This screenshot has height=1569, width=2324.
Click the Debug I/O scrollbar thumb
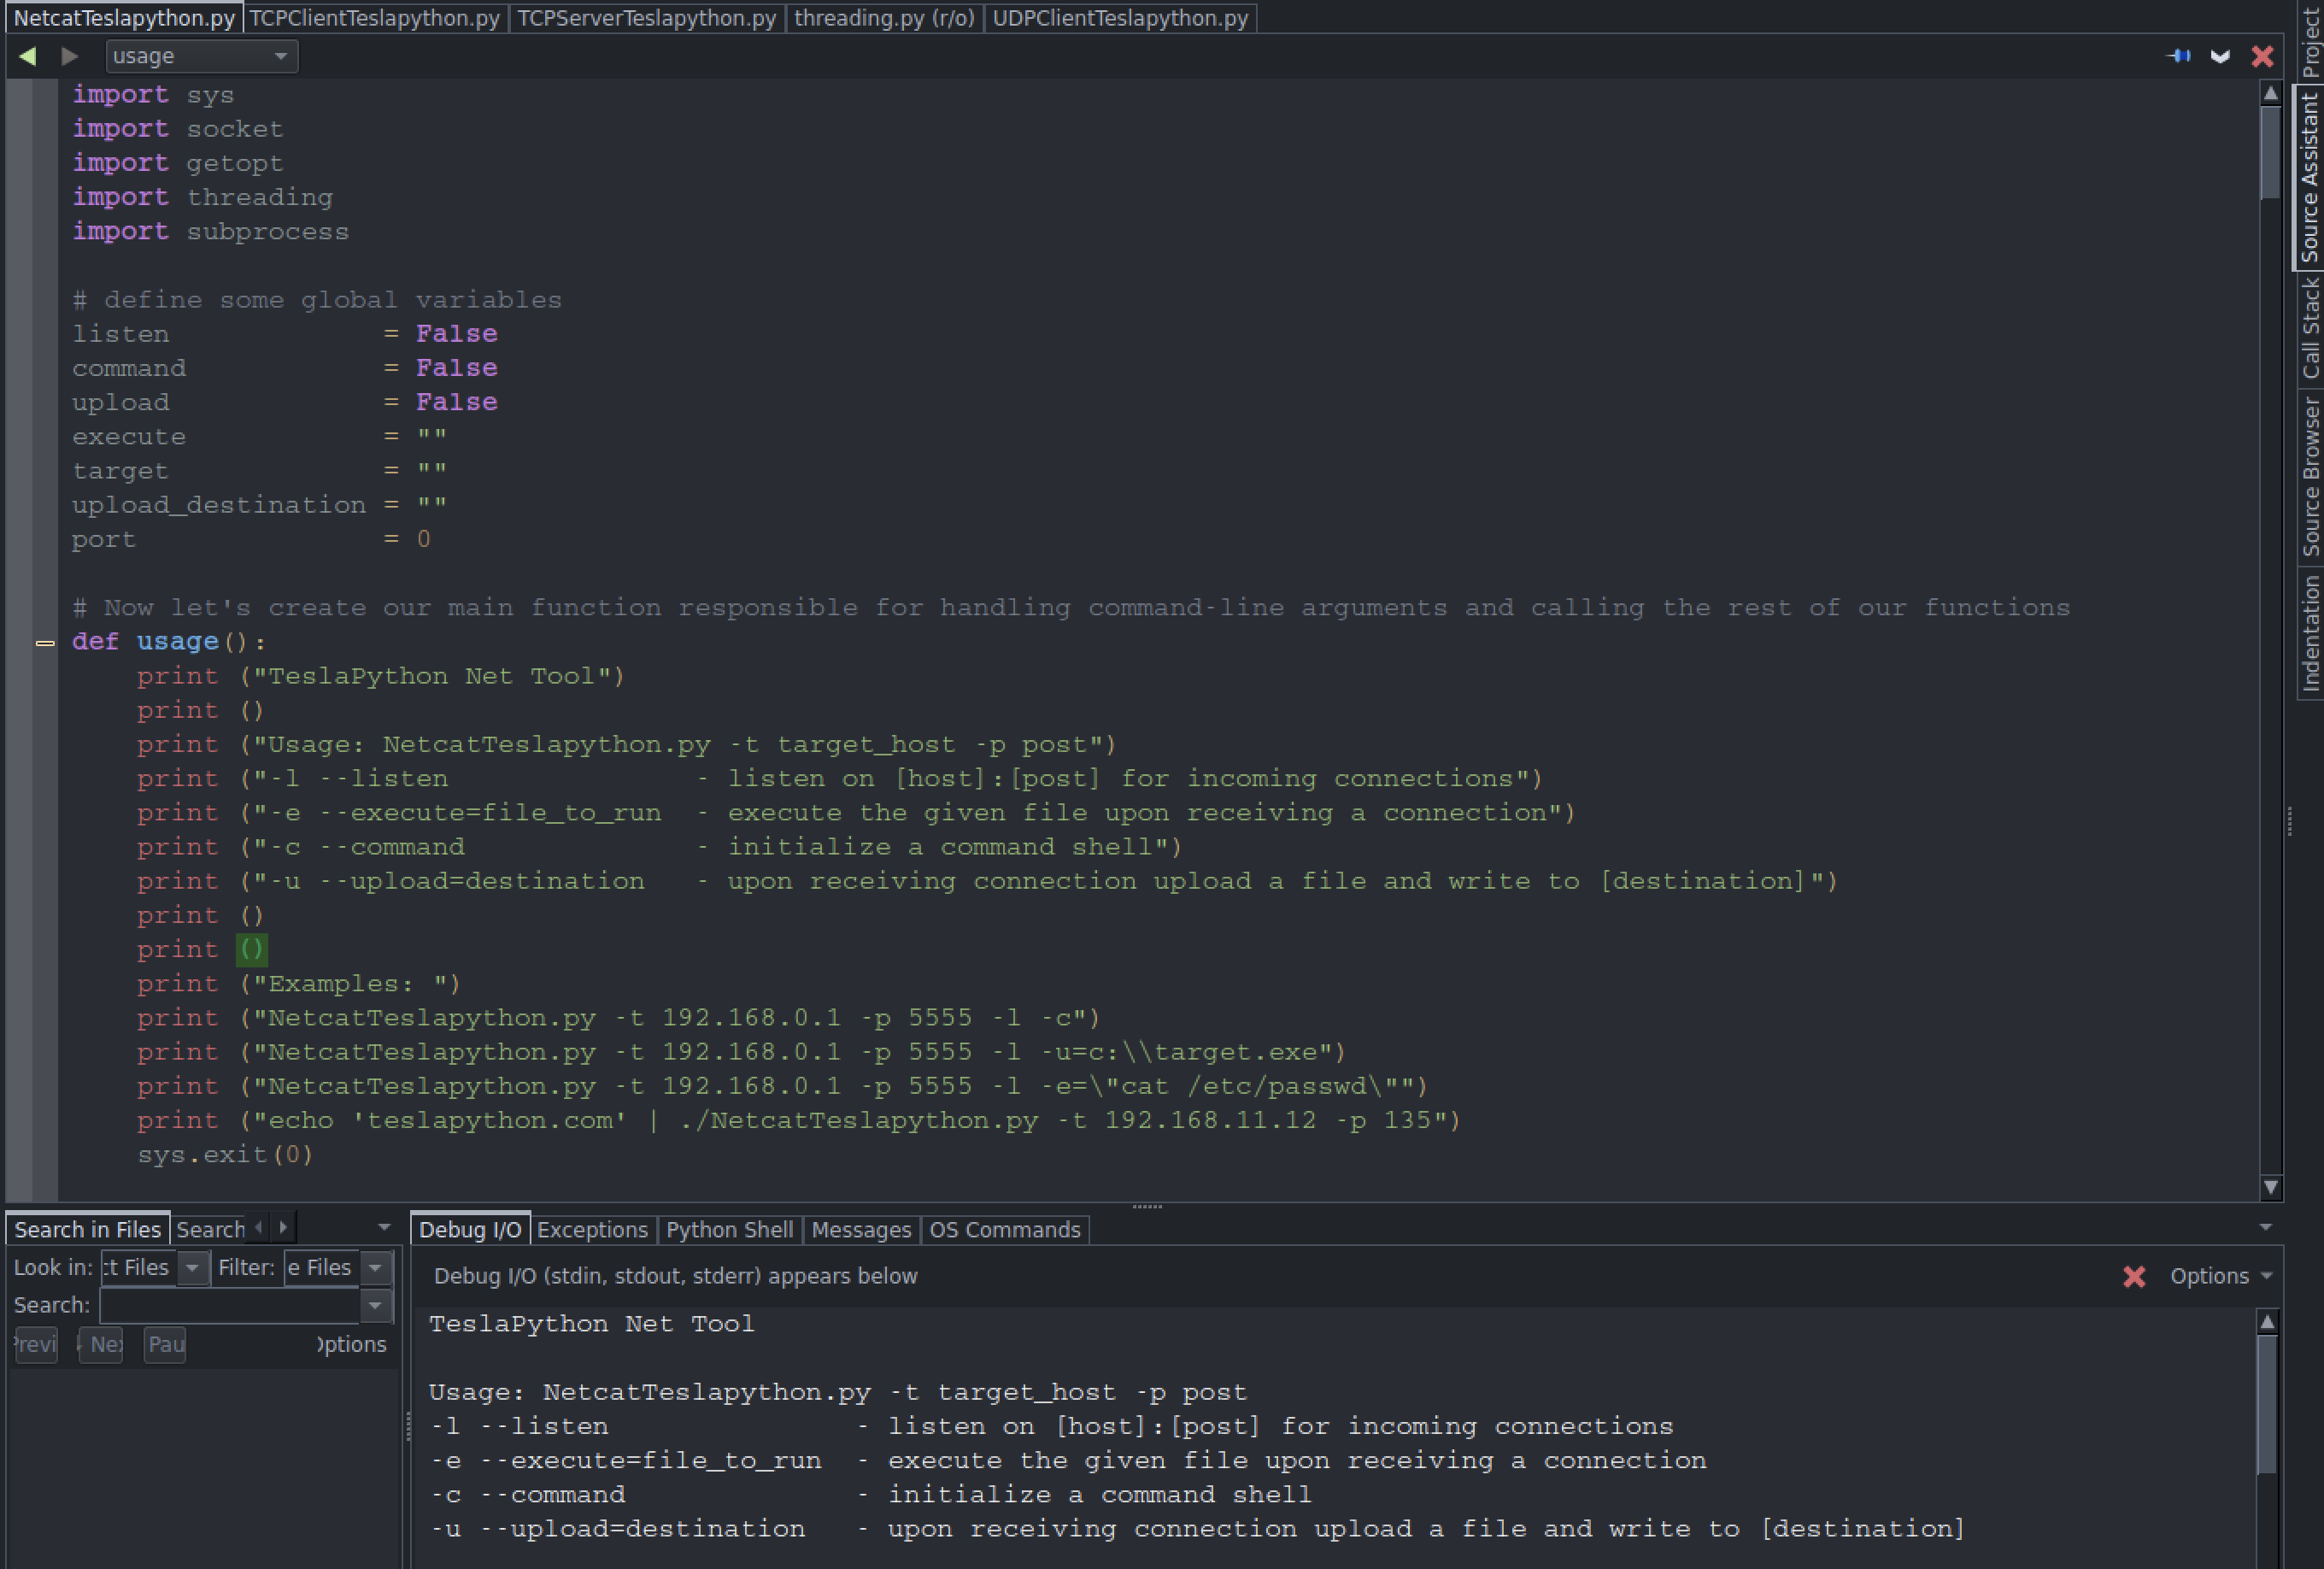pyautogui.click(x=2268, y=1404)
